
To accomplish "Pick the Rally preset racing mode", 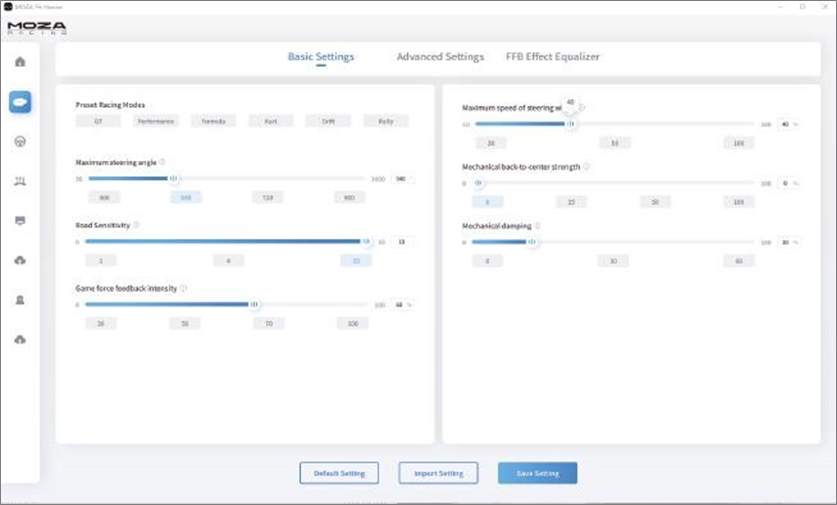I will click(x=386, y=121).
